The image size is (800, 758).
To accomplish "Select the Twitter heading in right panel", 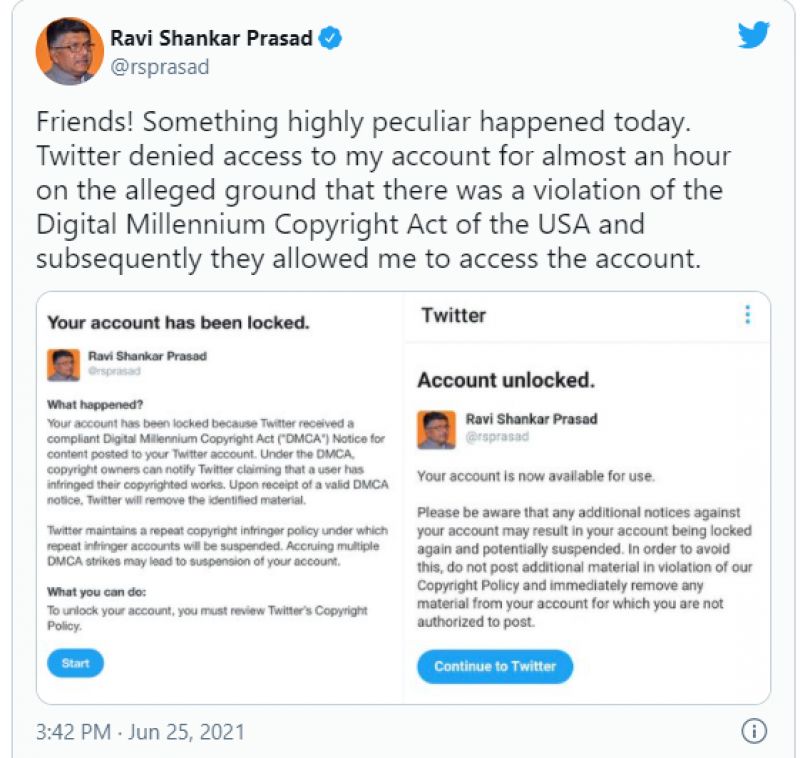I will [453, 315].
